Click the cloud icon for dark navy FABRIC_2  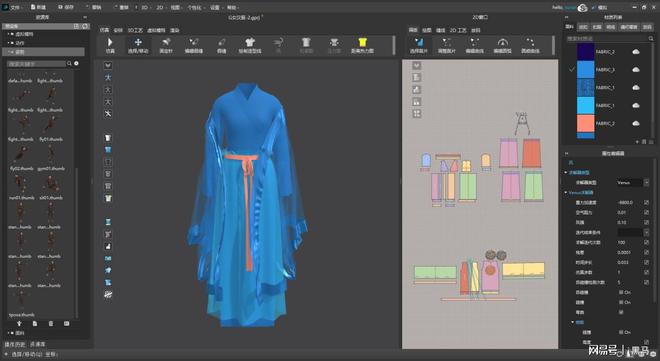point(636,52)
